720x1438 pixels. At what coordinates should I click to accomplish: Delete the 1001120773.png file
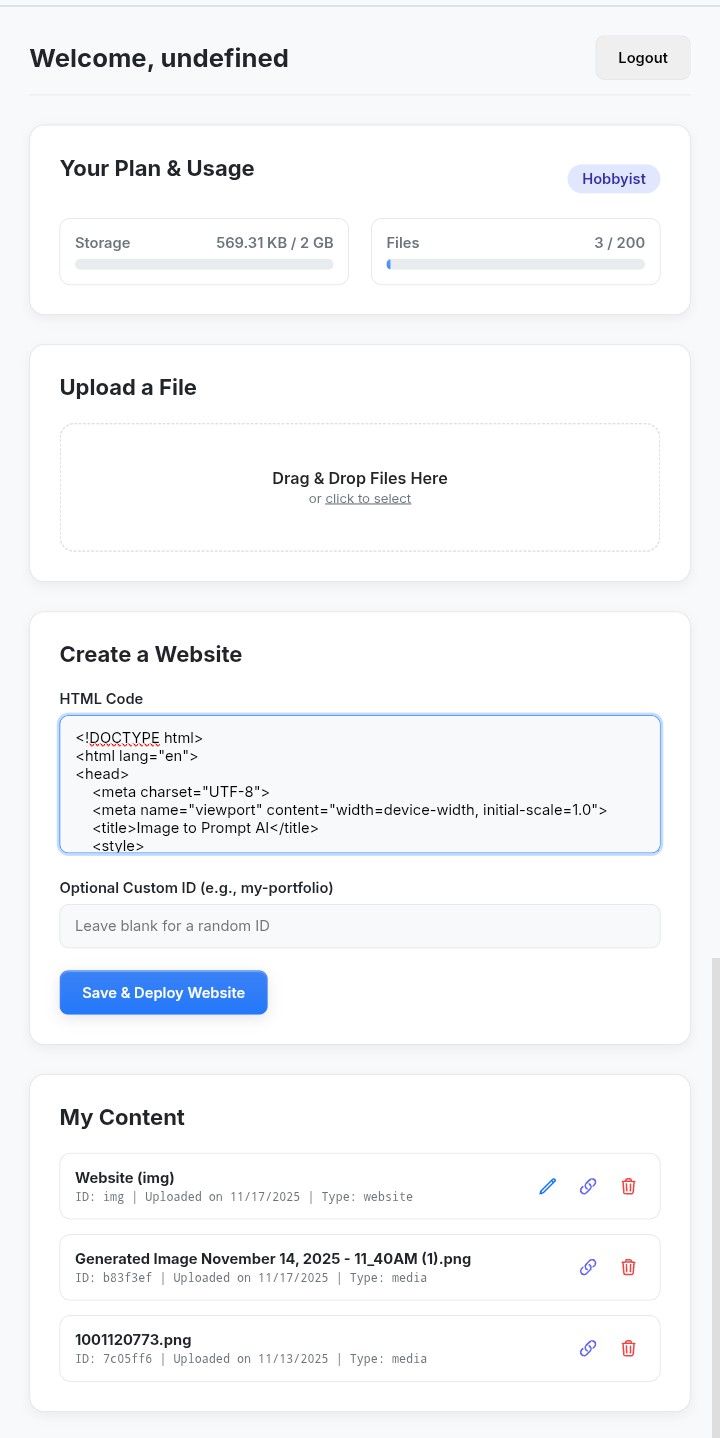coord(628,1348)
